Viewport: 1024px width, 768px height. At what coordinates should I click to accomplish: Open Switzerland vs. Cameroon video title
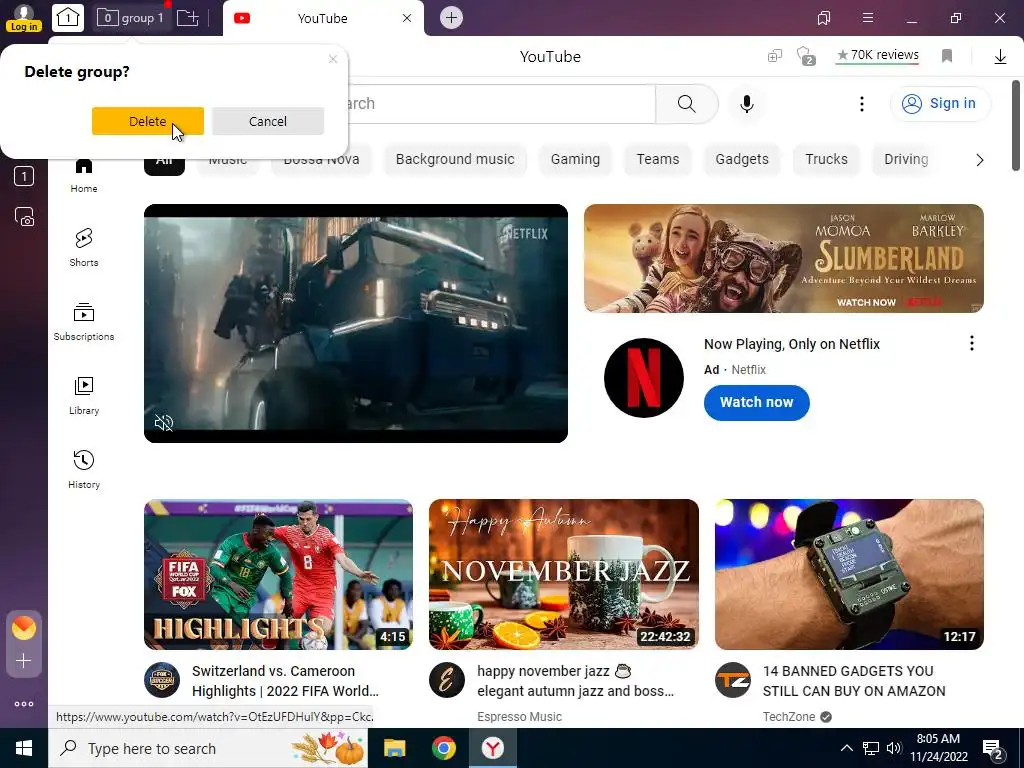pos(285,681)
